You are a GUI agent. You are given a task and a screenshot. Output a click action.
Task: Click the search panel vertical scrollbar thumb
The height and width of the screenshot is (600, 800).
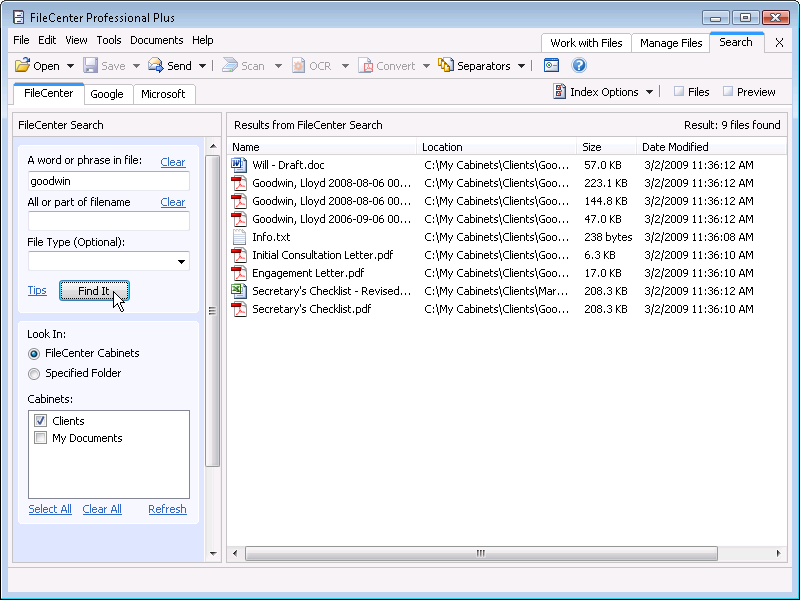pos(212,311)
